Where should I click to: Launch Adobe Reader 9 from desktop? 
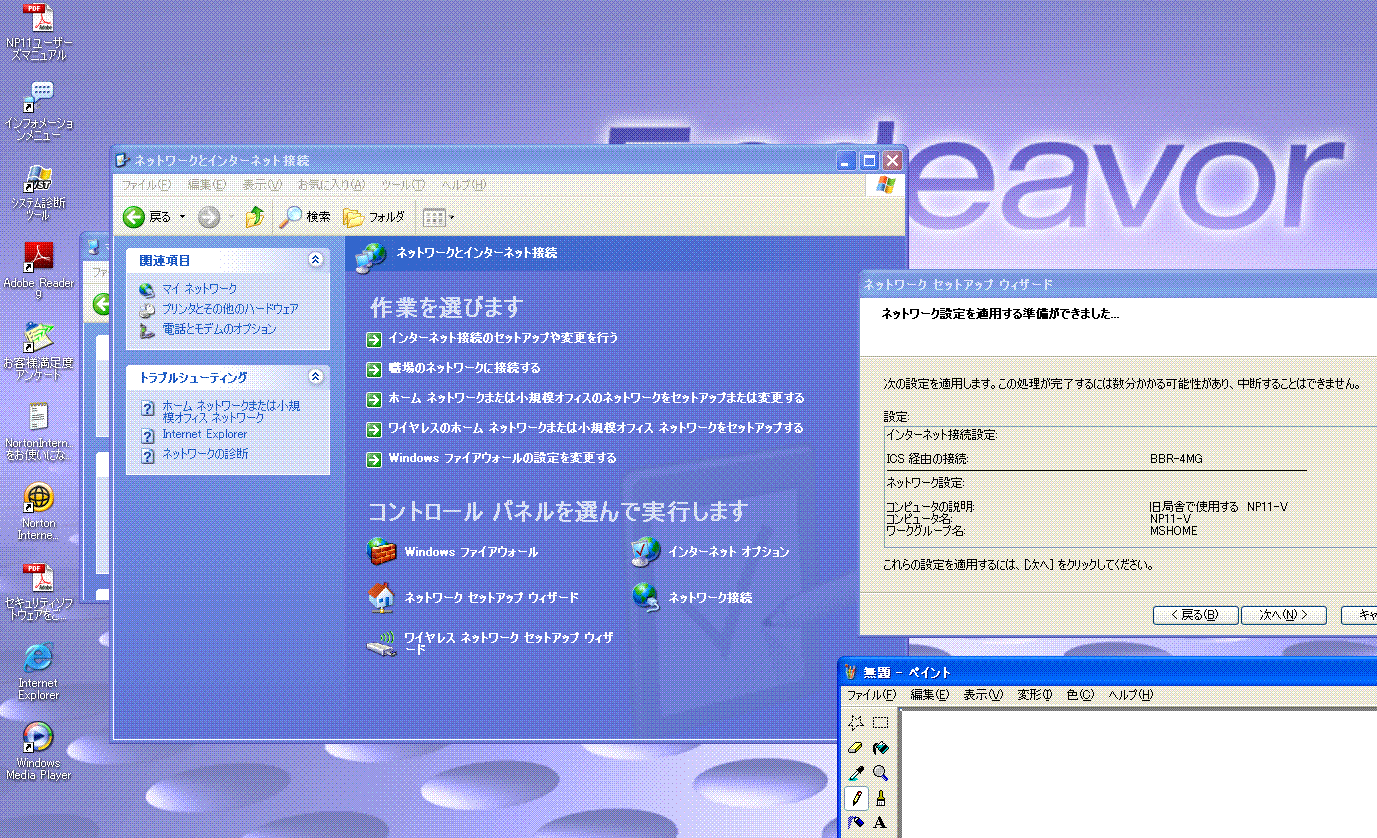(x=38, y=270)
